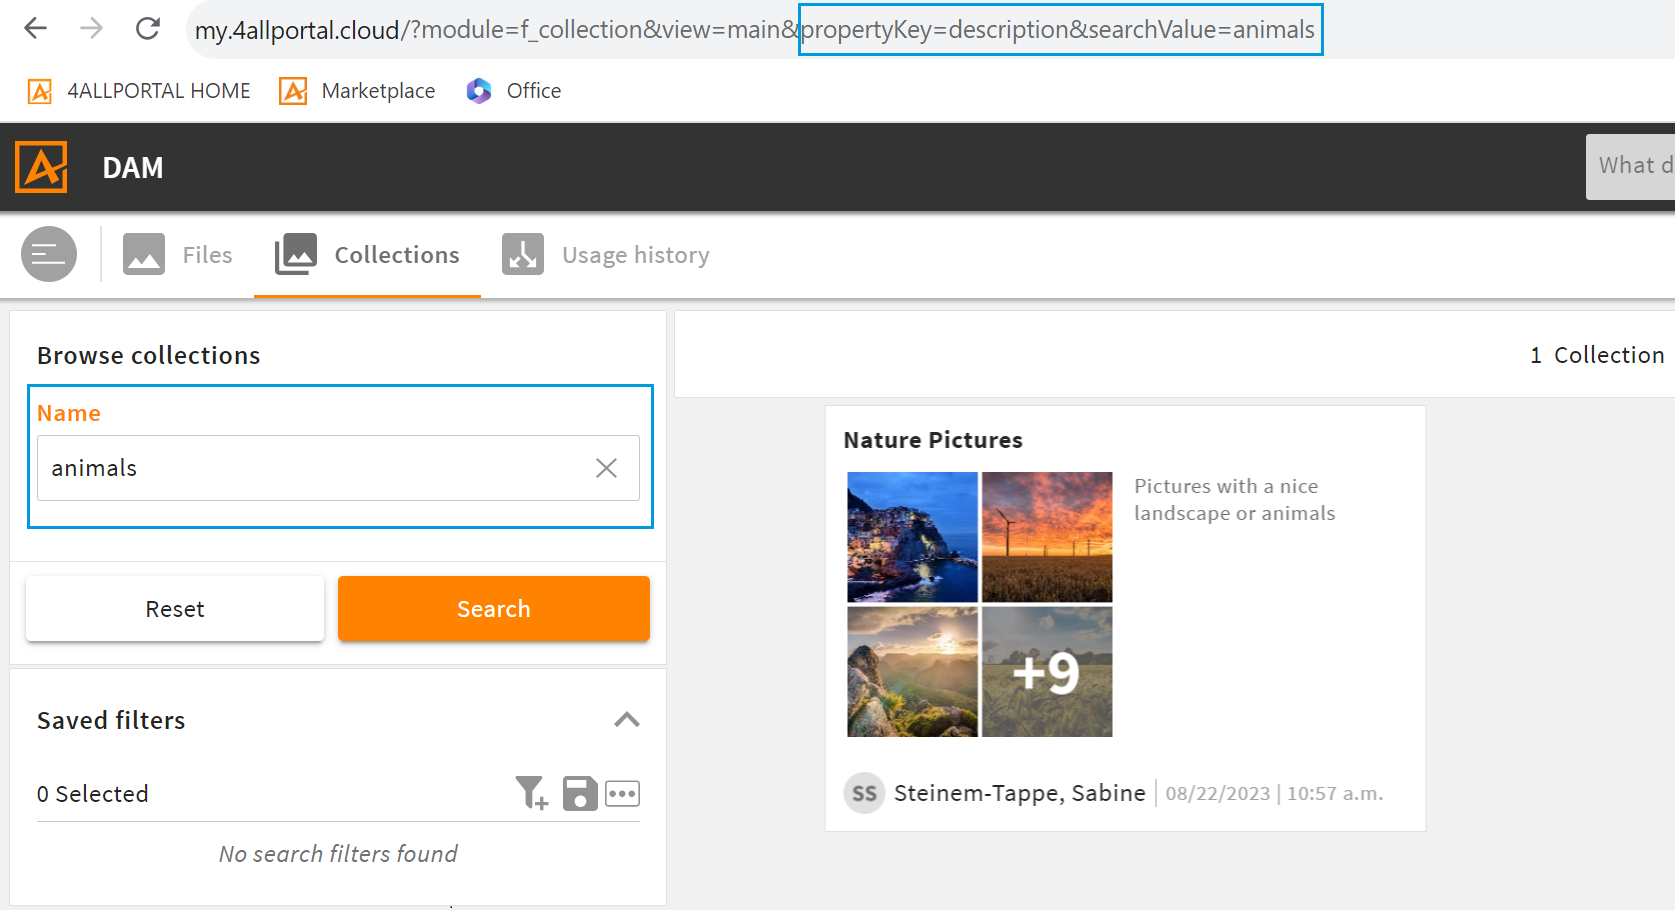Click the orange Search button
Viewport: 1675px width, 910px height.
pos(494,608)
